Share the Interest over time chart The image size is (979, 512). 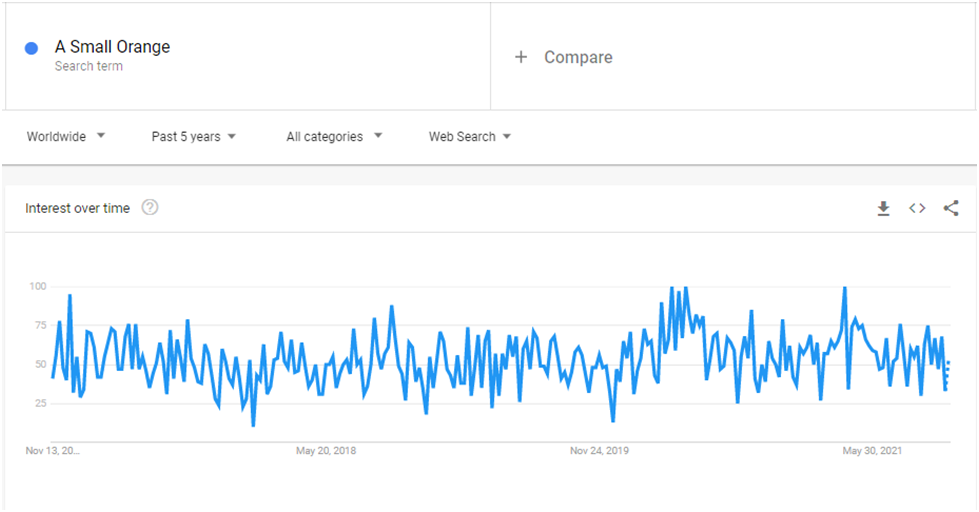(951, 209)
